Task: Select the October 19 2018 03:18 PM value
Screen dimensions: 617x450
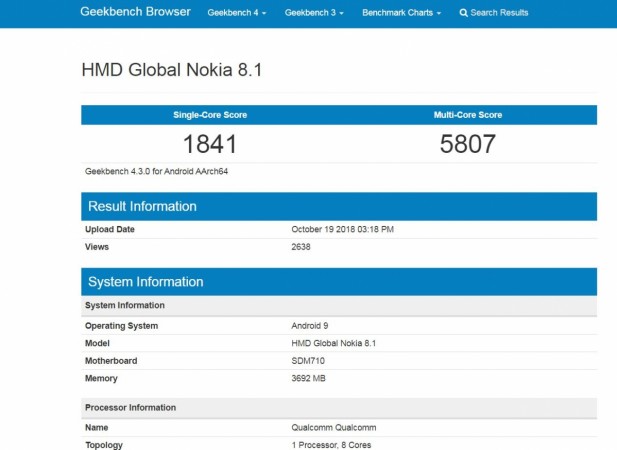Action: point(342,229)
